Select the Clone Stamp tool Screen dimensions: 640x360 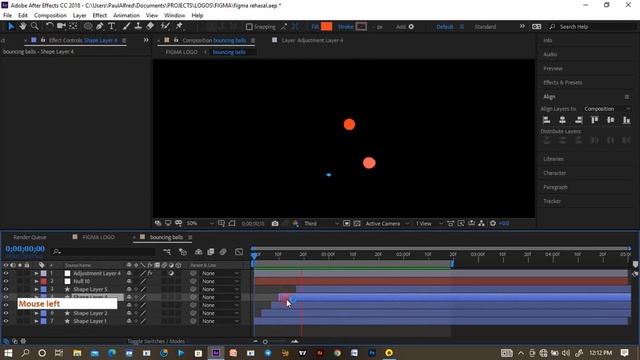tap(138, 27)
